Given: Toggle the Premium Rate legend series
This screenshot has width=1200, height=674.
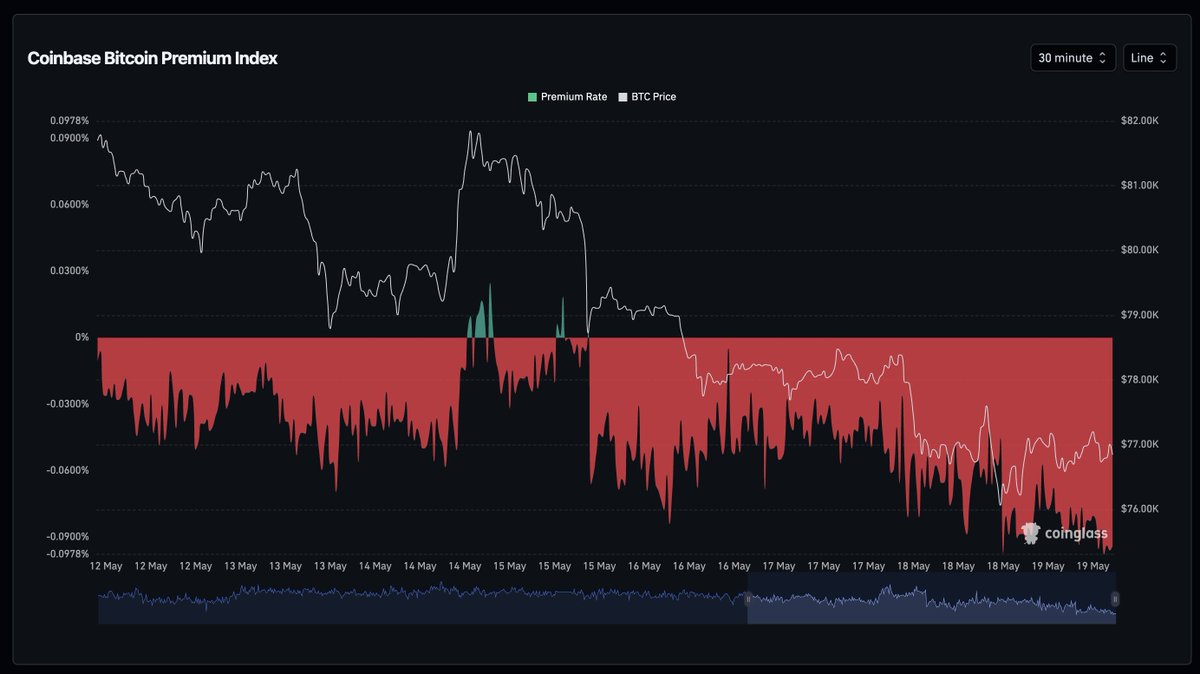Looking at the screenshot, I should tap(567, 97).
